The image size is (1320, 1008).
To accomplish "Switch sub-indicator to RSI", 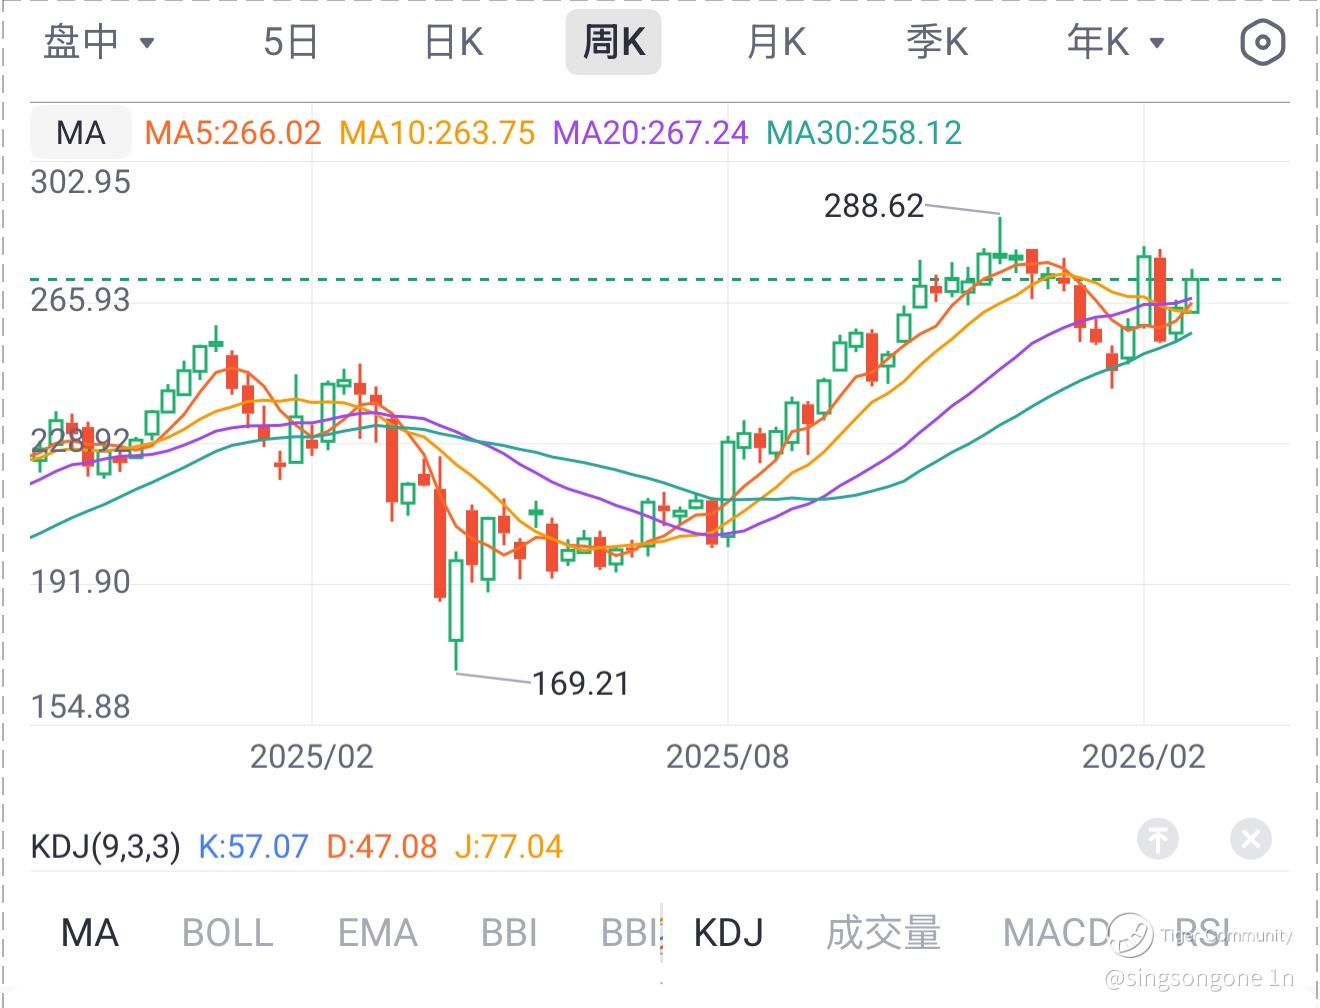I will pyautogui.click(x=1203, y=933).
